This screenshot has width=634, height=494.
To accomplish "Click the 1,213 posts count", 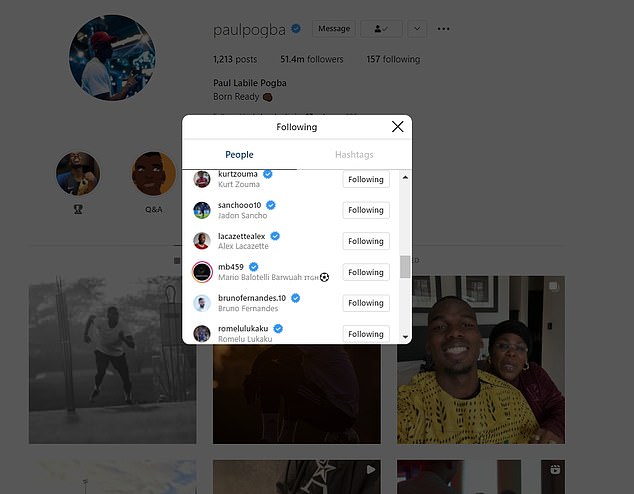I will pyautogui.click(x=235, y=59).
